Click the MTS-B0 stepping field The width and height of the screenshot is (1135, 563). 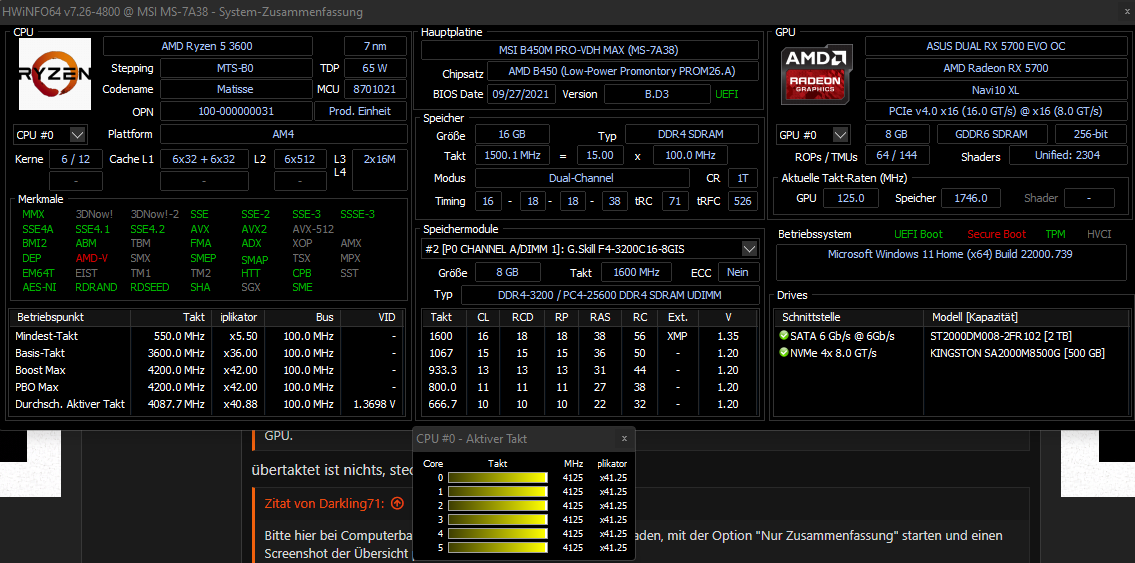[235, 68]
